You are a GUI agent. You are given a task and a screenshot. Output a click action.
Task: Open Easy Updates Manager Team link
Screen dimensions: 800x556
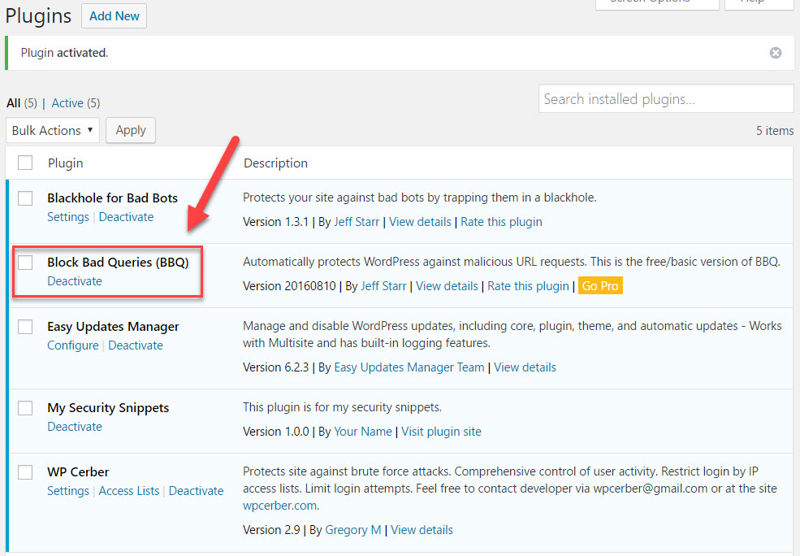coord(409,367)
